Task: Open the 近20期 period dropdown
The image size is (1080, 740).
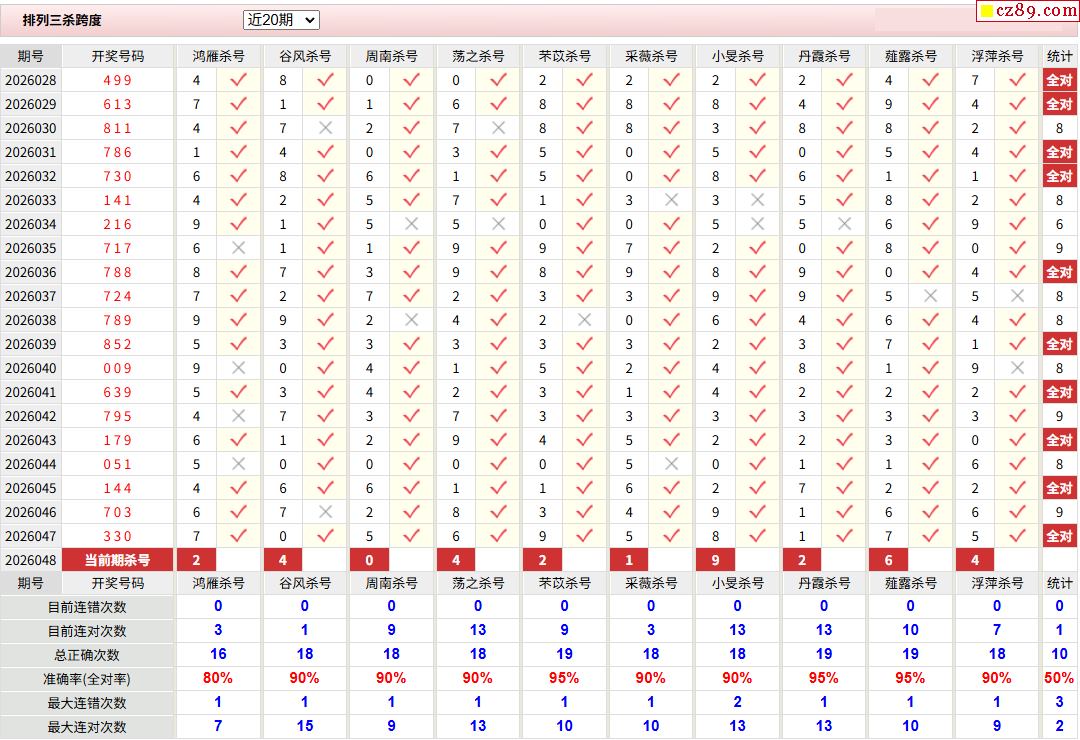Action: coord(281,20)
